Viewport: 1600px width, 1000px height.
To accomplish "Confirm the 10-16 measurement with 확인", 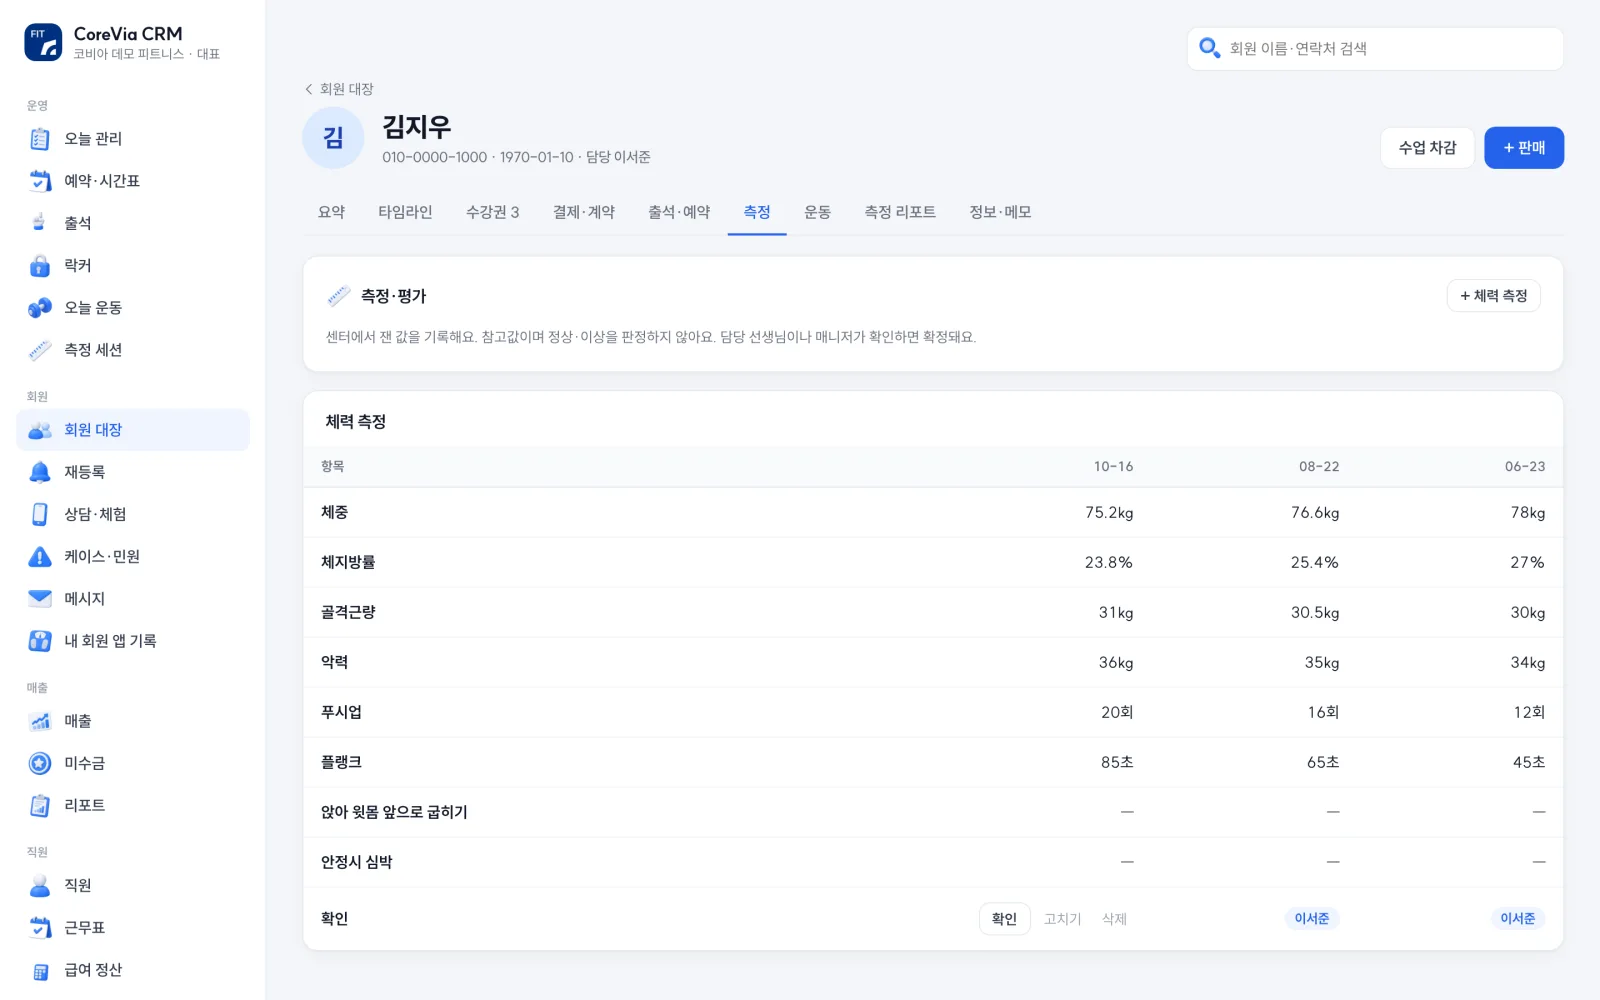I will pyautogui.click(x=1004, y=919).
